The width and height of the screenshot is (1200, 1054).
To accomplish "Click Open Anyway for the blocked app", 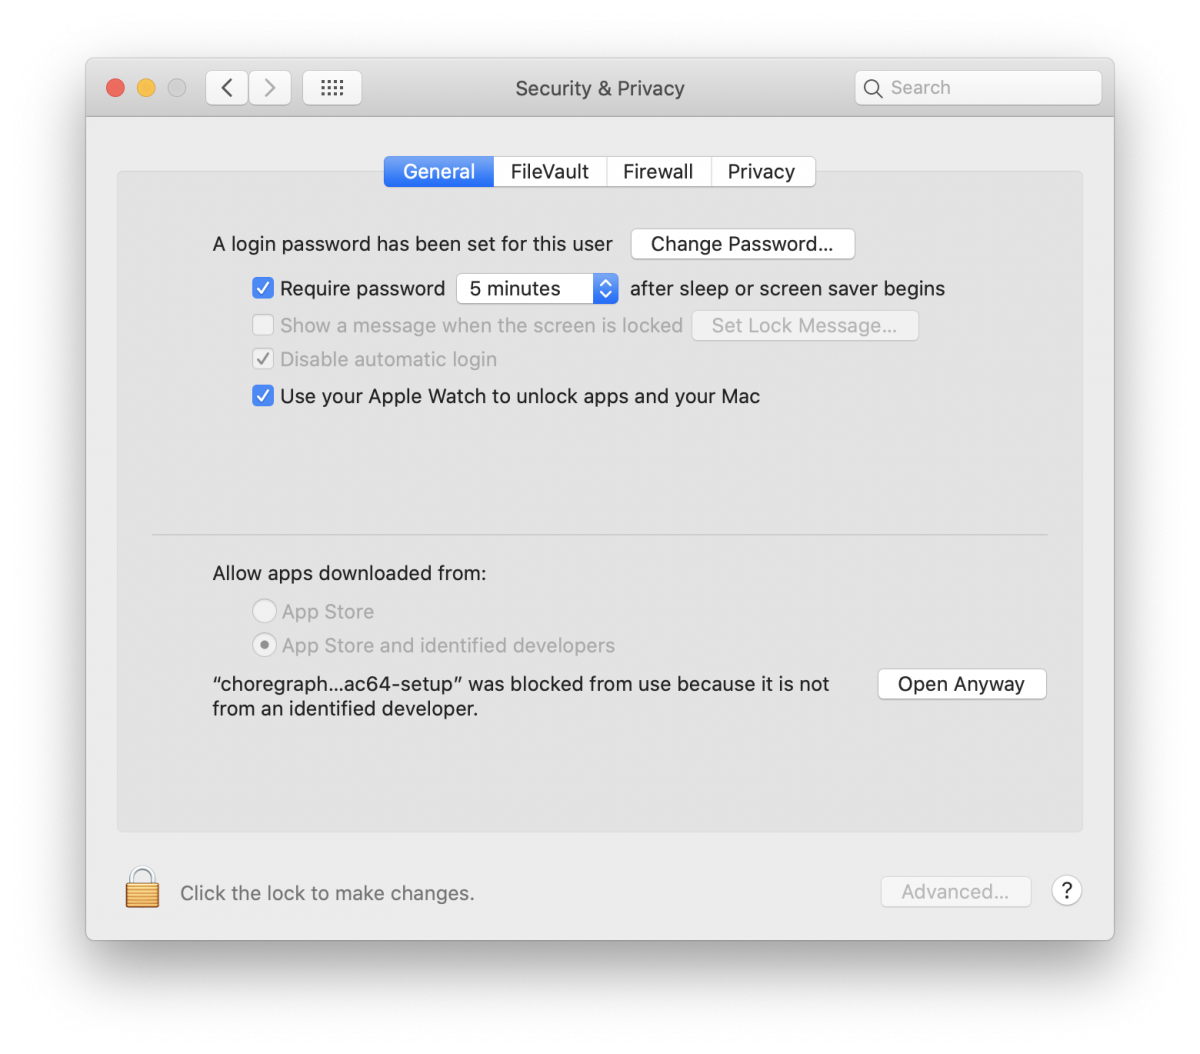I will pos(961,684).
